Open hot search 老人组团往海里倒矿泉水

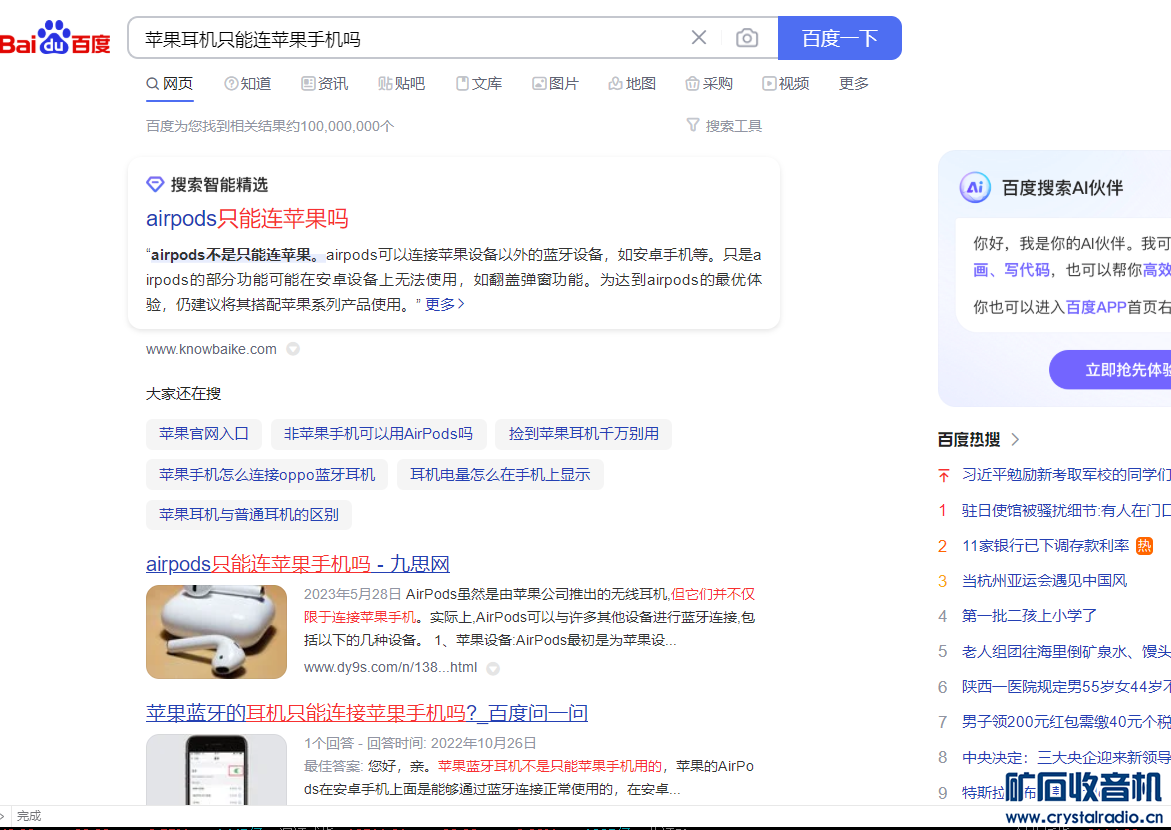pos(1066,651)
